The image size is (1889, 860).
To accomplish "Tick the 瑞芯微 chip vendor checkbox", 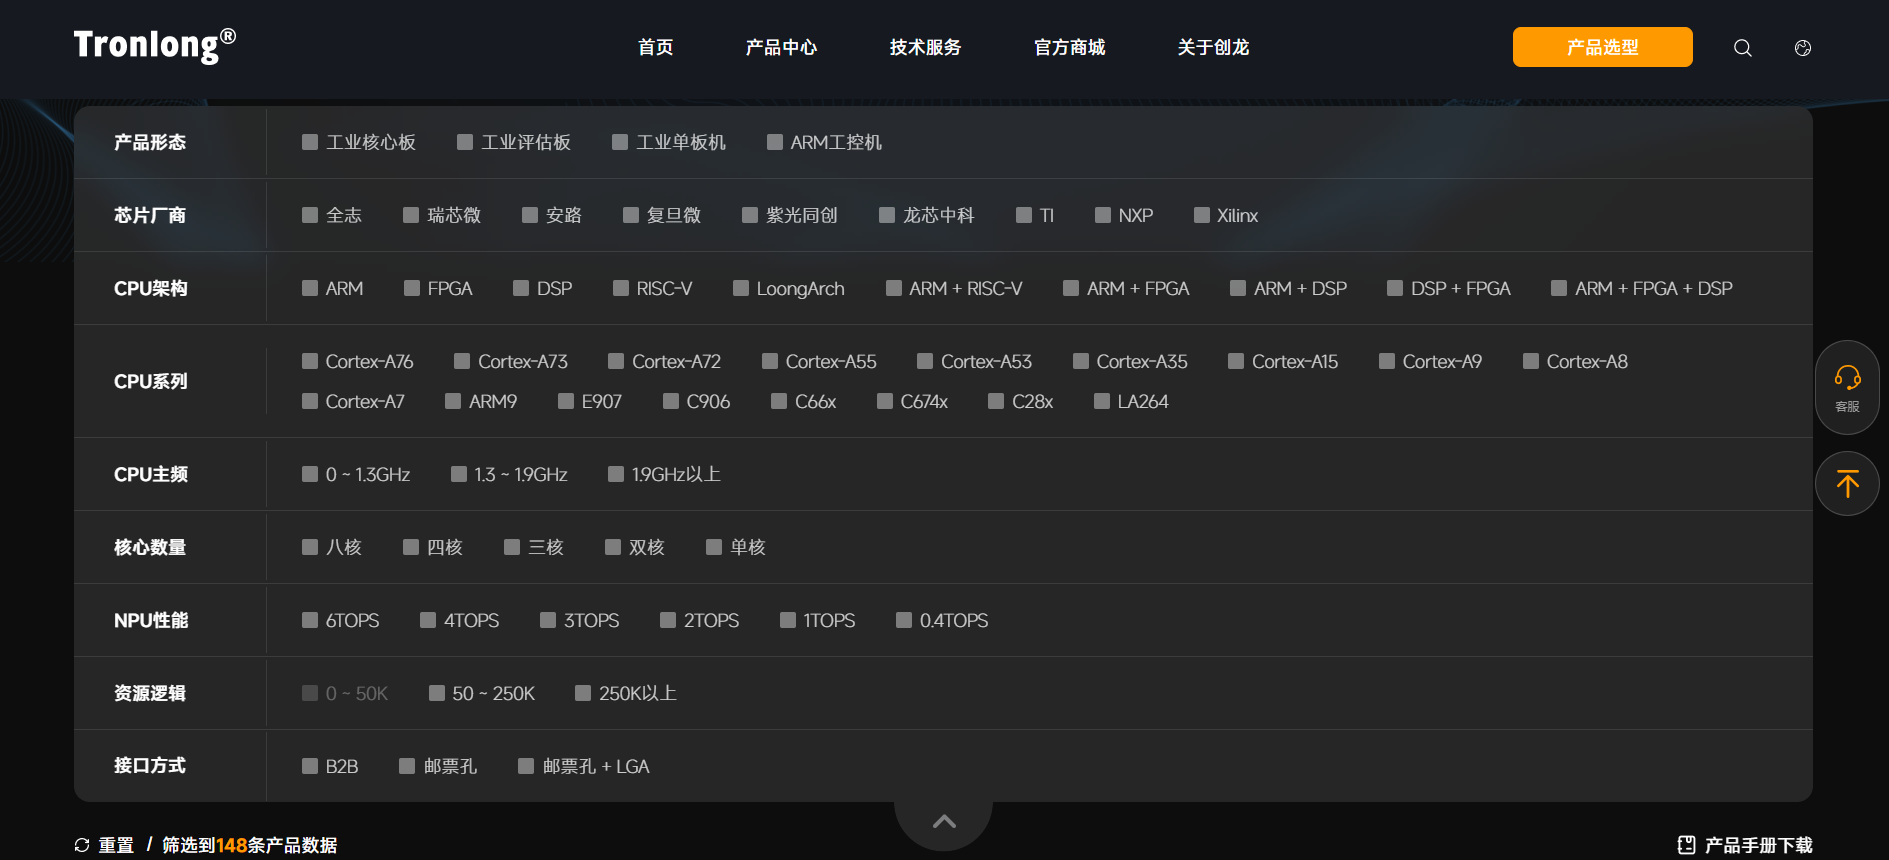I will 411,215.
